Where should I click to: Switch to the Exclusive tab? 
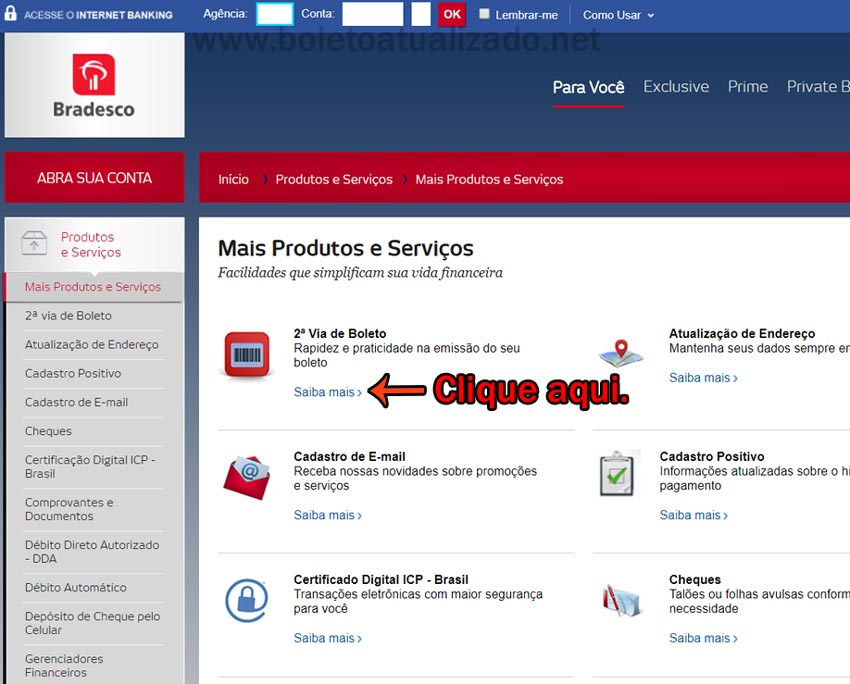[676, 87]
